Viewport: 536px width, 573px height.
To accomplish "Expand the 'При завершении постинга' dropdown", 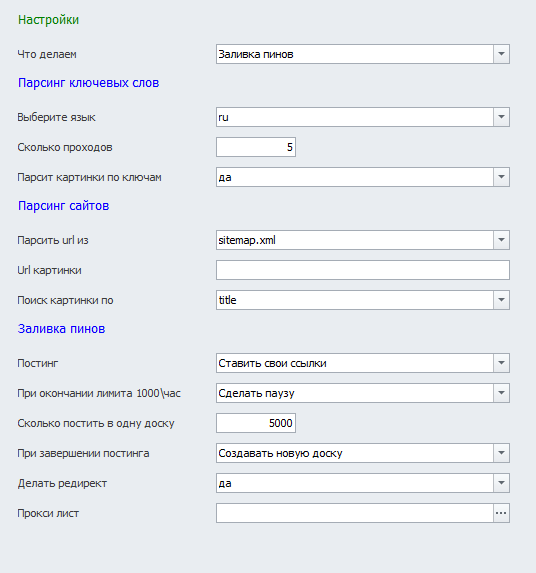I will click(501, 453).
